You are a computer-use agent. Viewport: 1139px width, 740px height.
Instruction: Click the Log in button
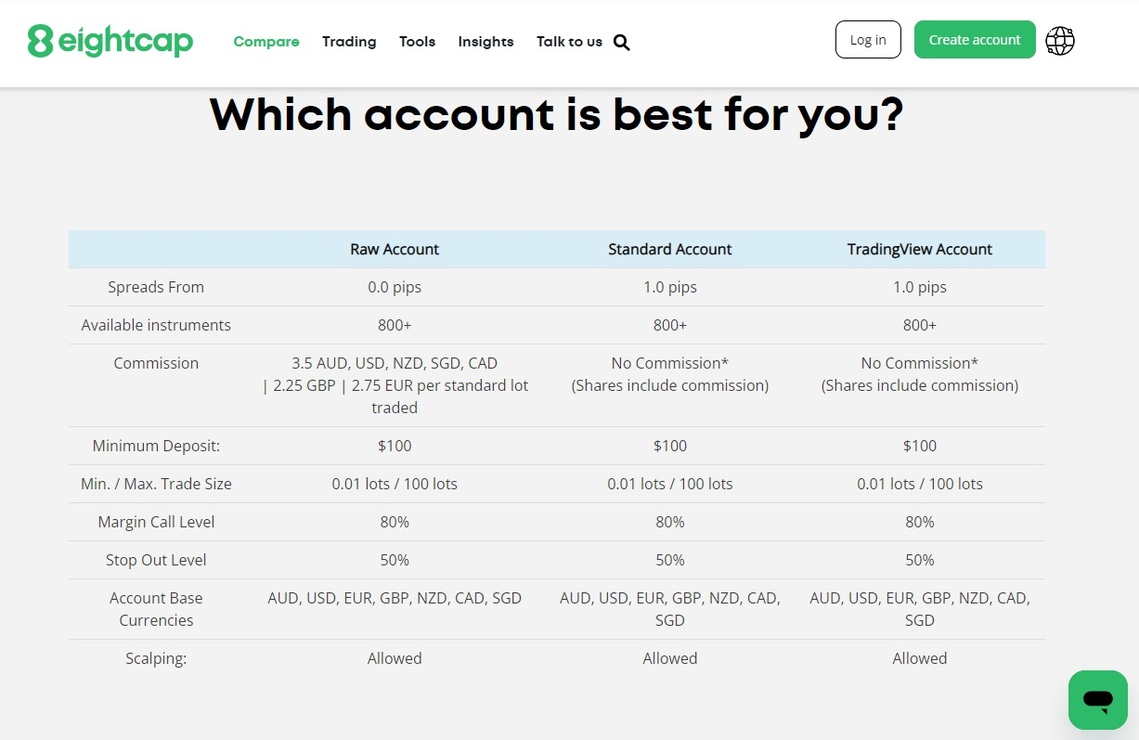[868, 39]
